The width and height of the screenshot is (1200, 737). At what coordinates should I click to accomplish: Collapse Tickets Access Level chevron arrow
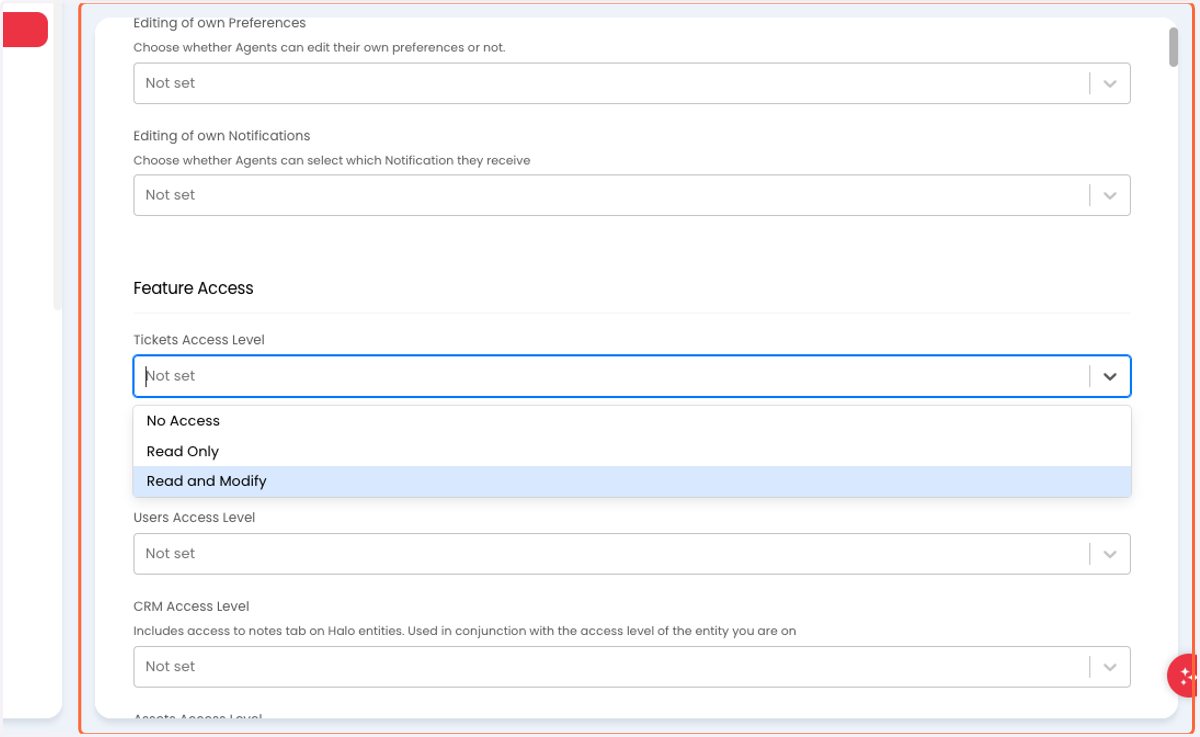pos(1110,376)
